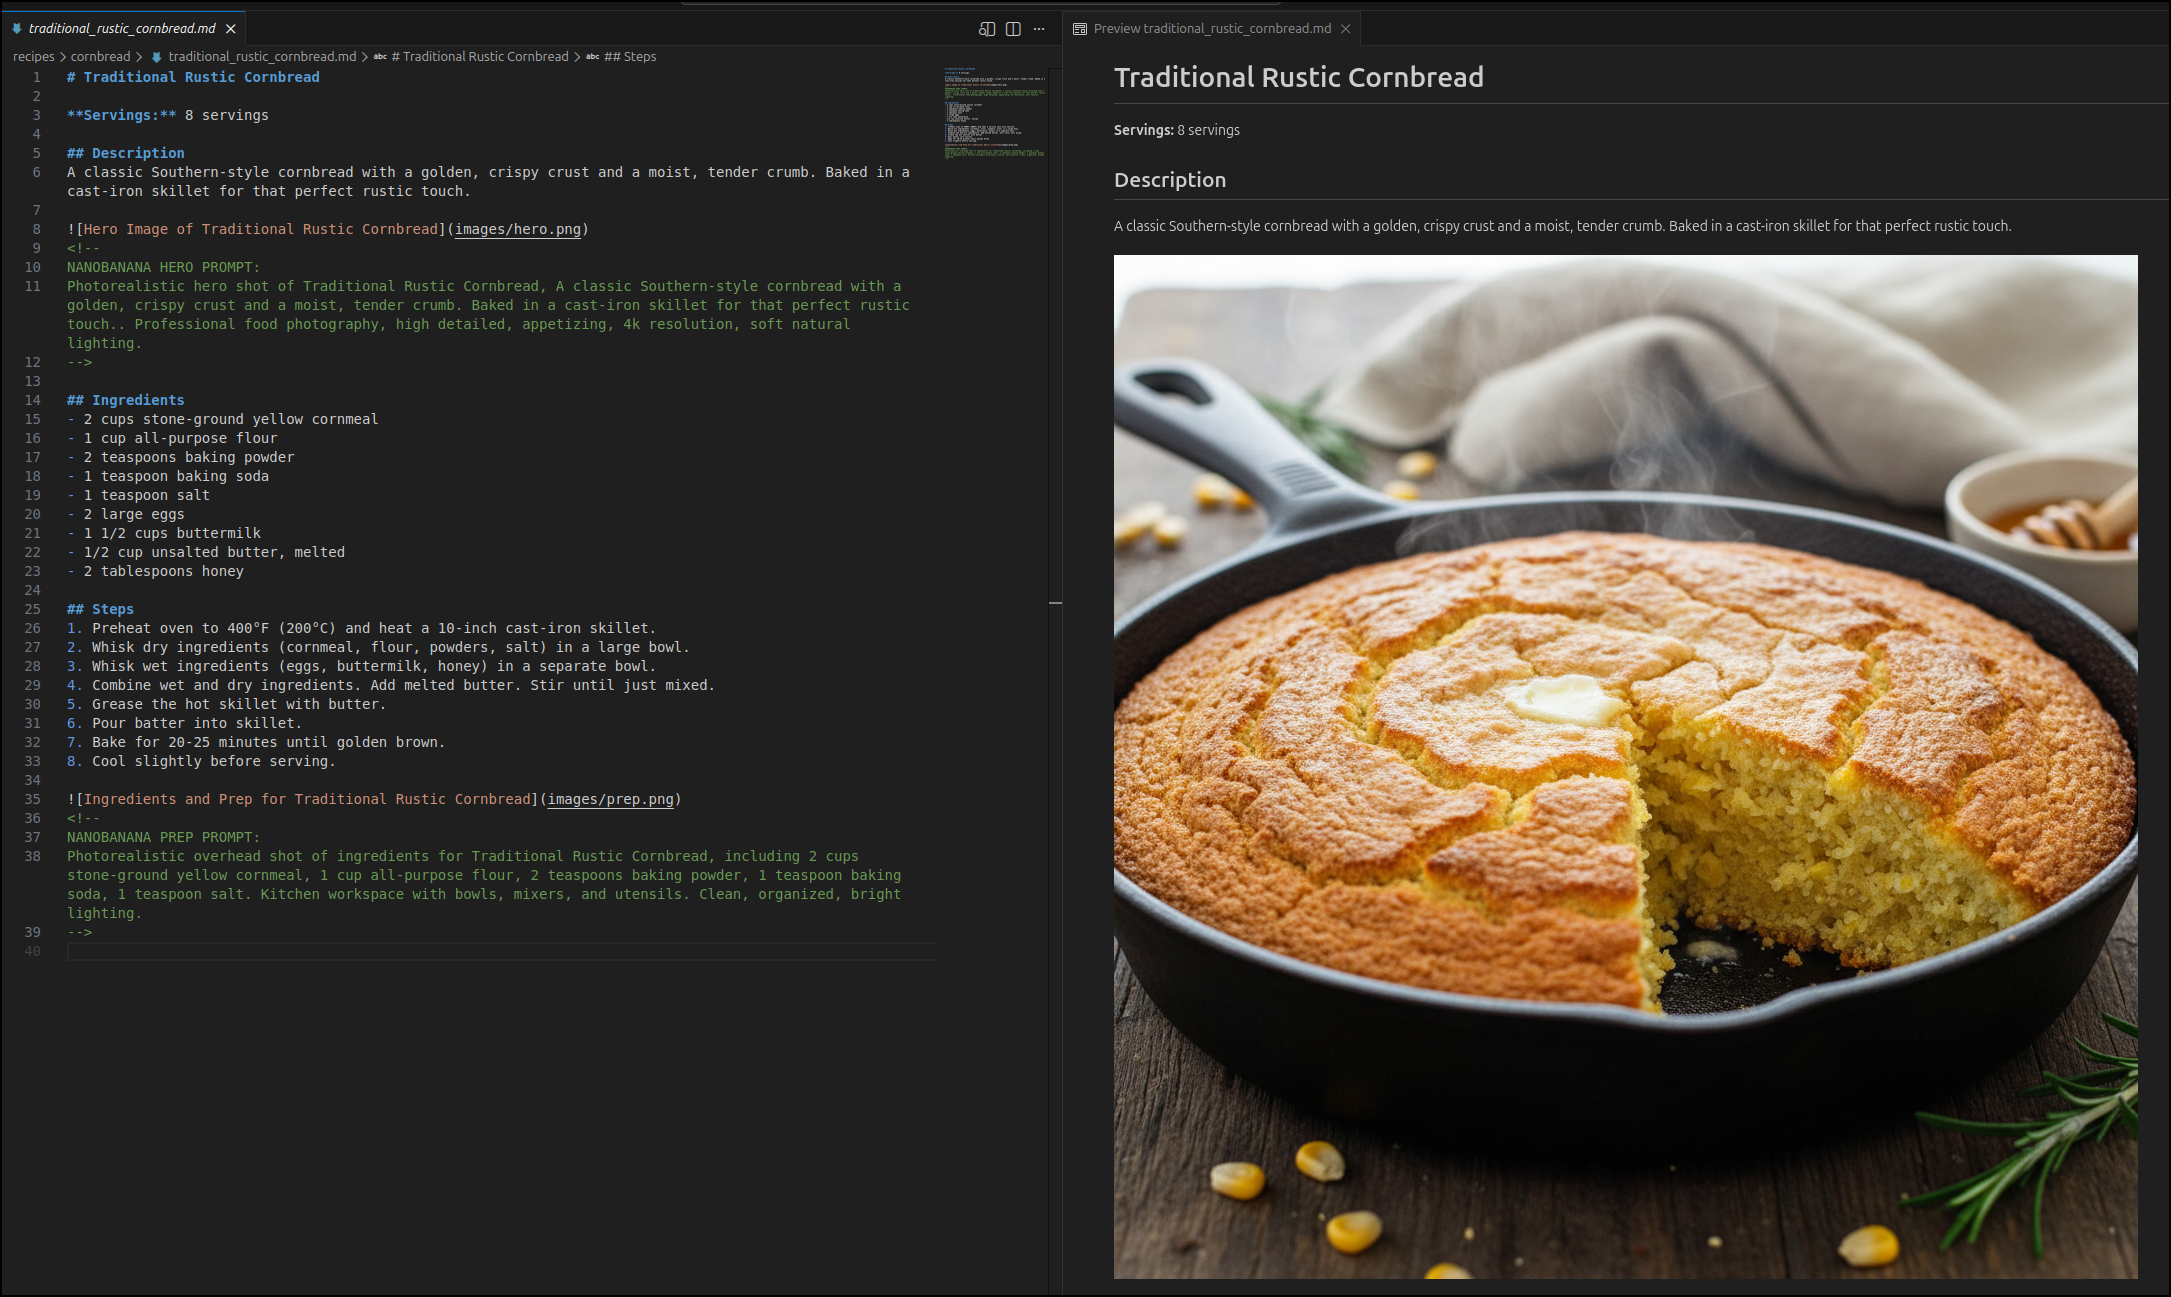This screenshot has height=1297, width=2171.
Task: Switch to the traditional_rustic_cornbread.md editor tab
Action: coord(120,28)
